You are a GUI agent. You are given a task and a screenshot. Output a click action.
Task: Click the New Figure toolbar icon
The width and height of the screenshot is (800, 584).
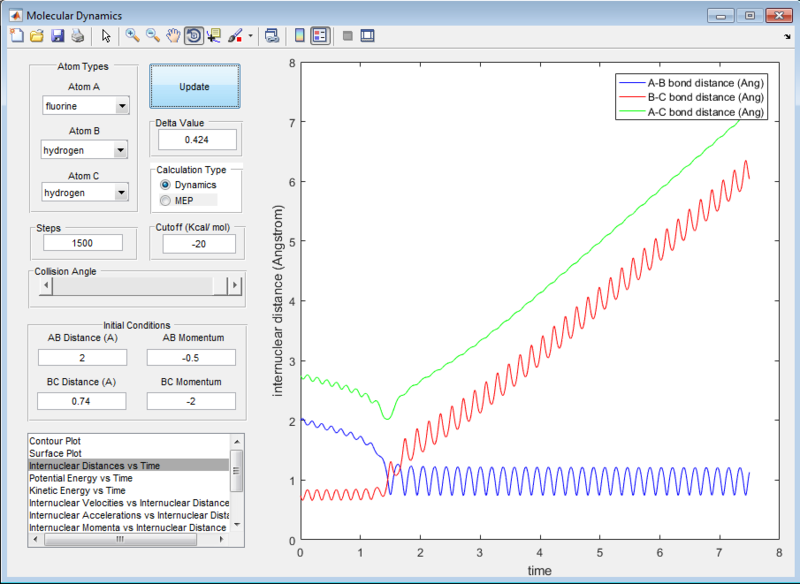16,36
